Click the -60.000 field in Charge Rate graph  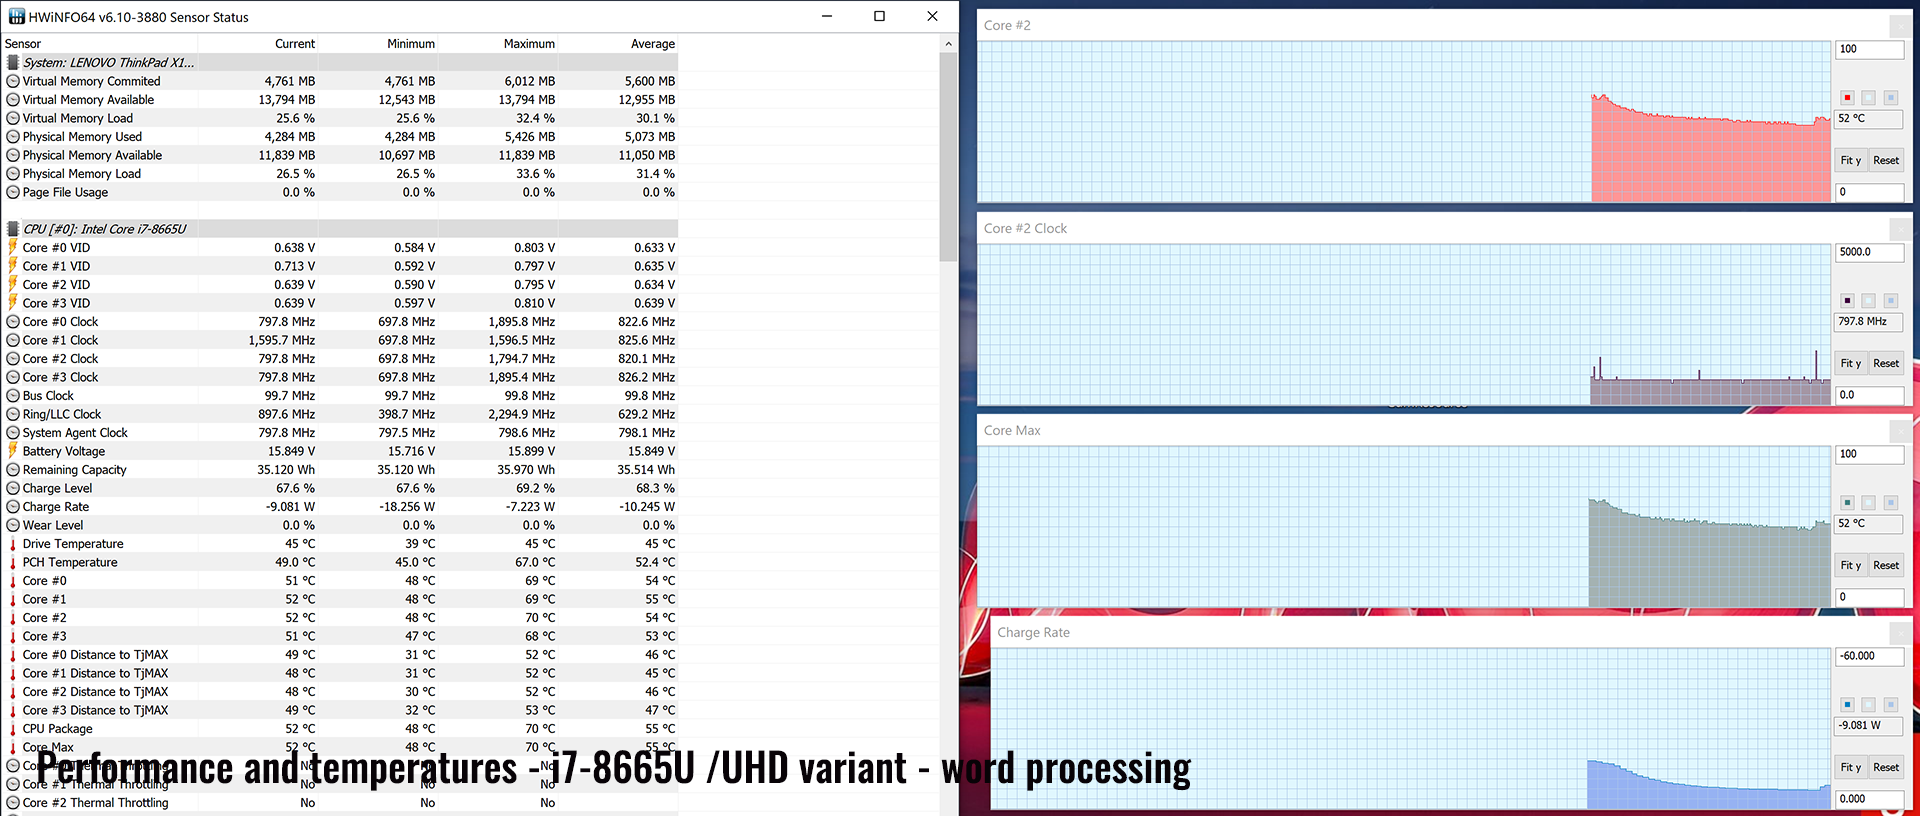click(x=1870, y=656)
